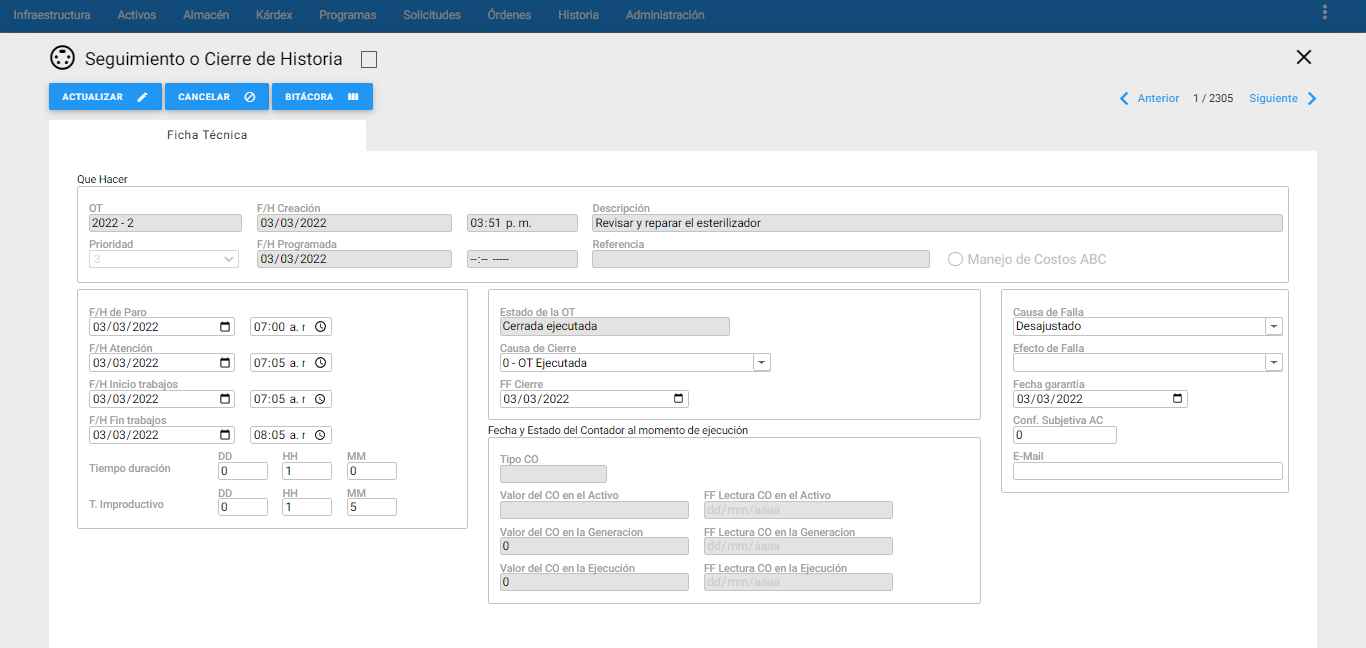Click the previous record chevron arrow
The height and width of the screenshot is (648, 1366).
pyautogui.click(x=1124, y=98)
